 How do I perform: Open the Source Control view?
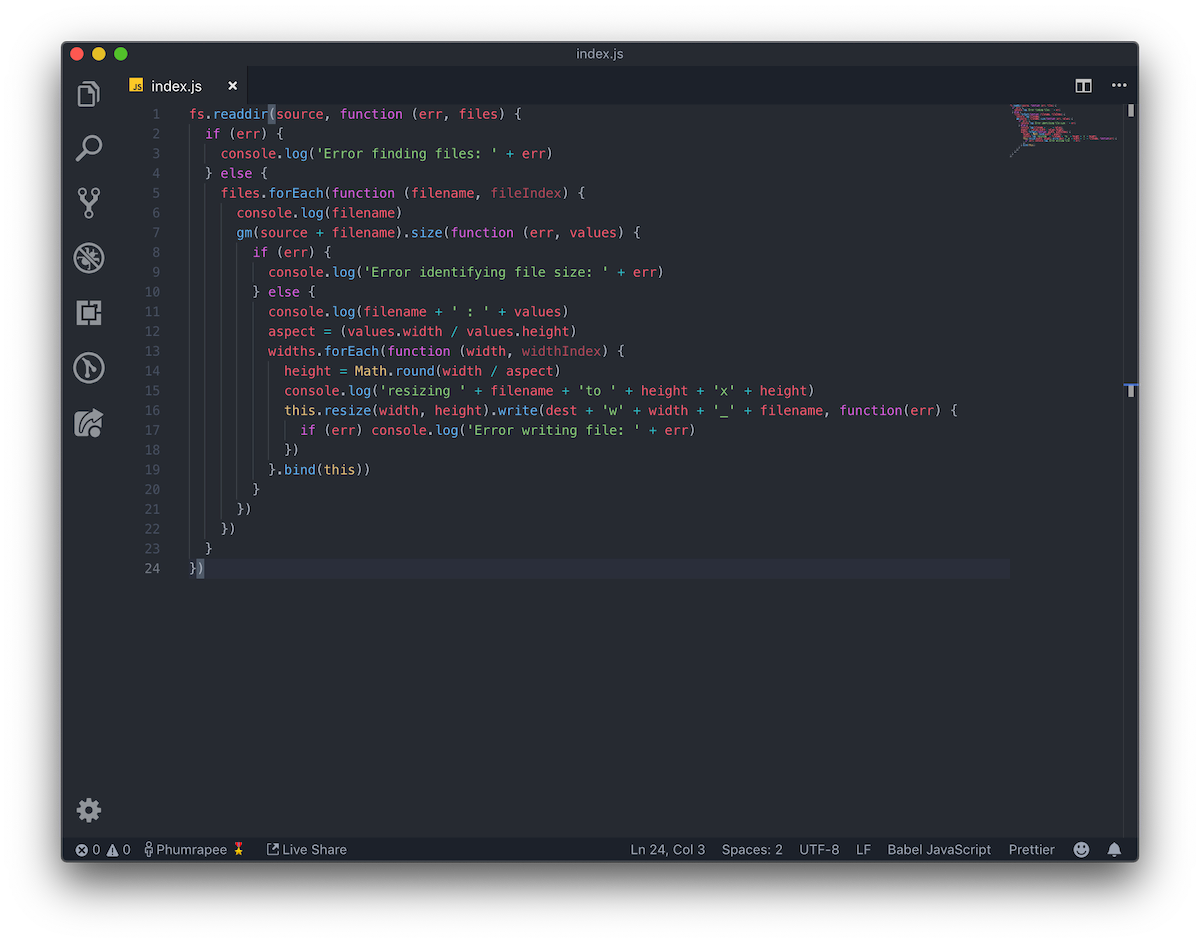89,203
